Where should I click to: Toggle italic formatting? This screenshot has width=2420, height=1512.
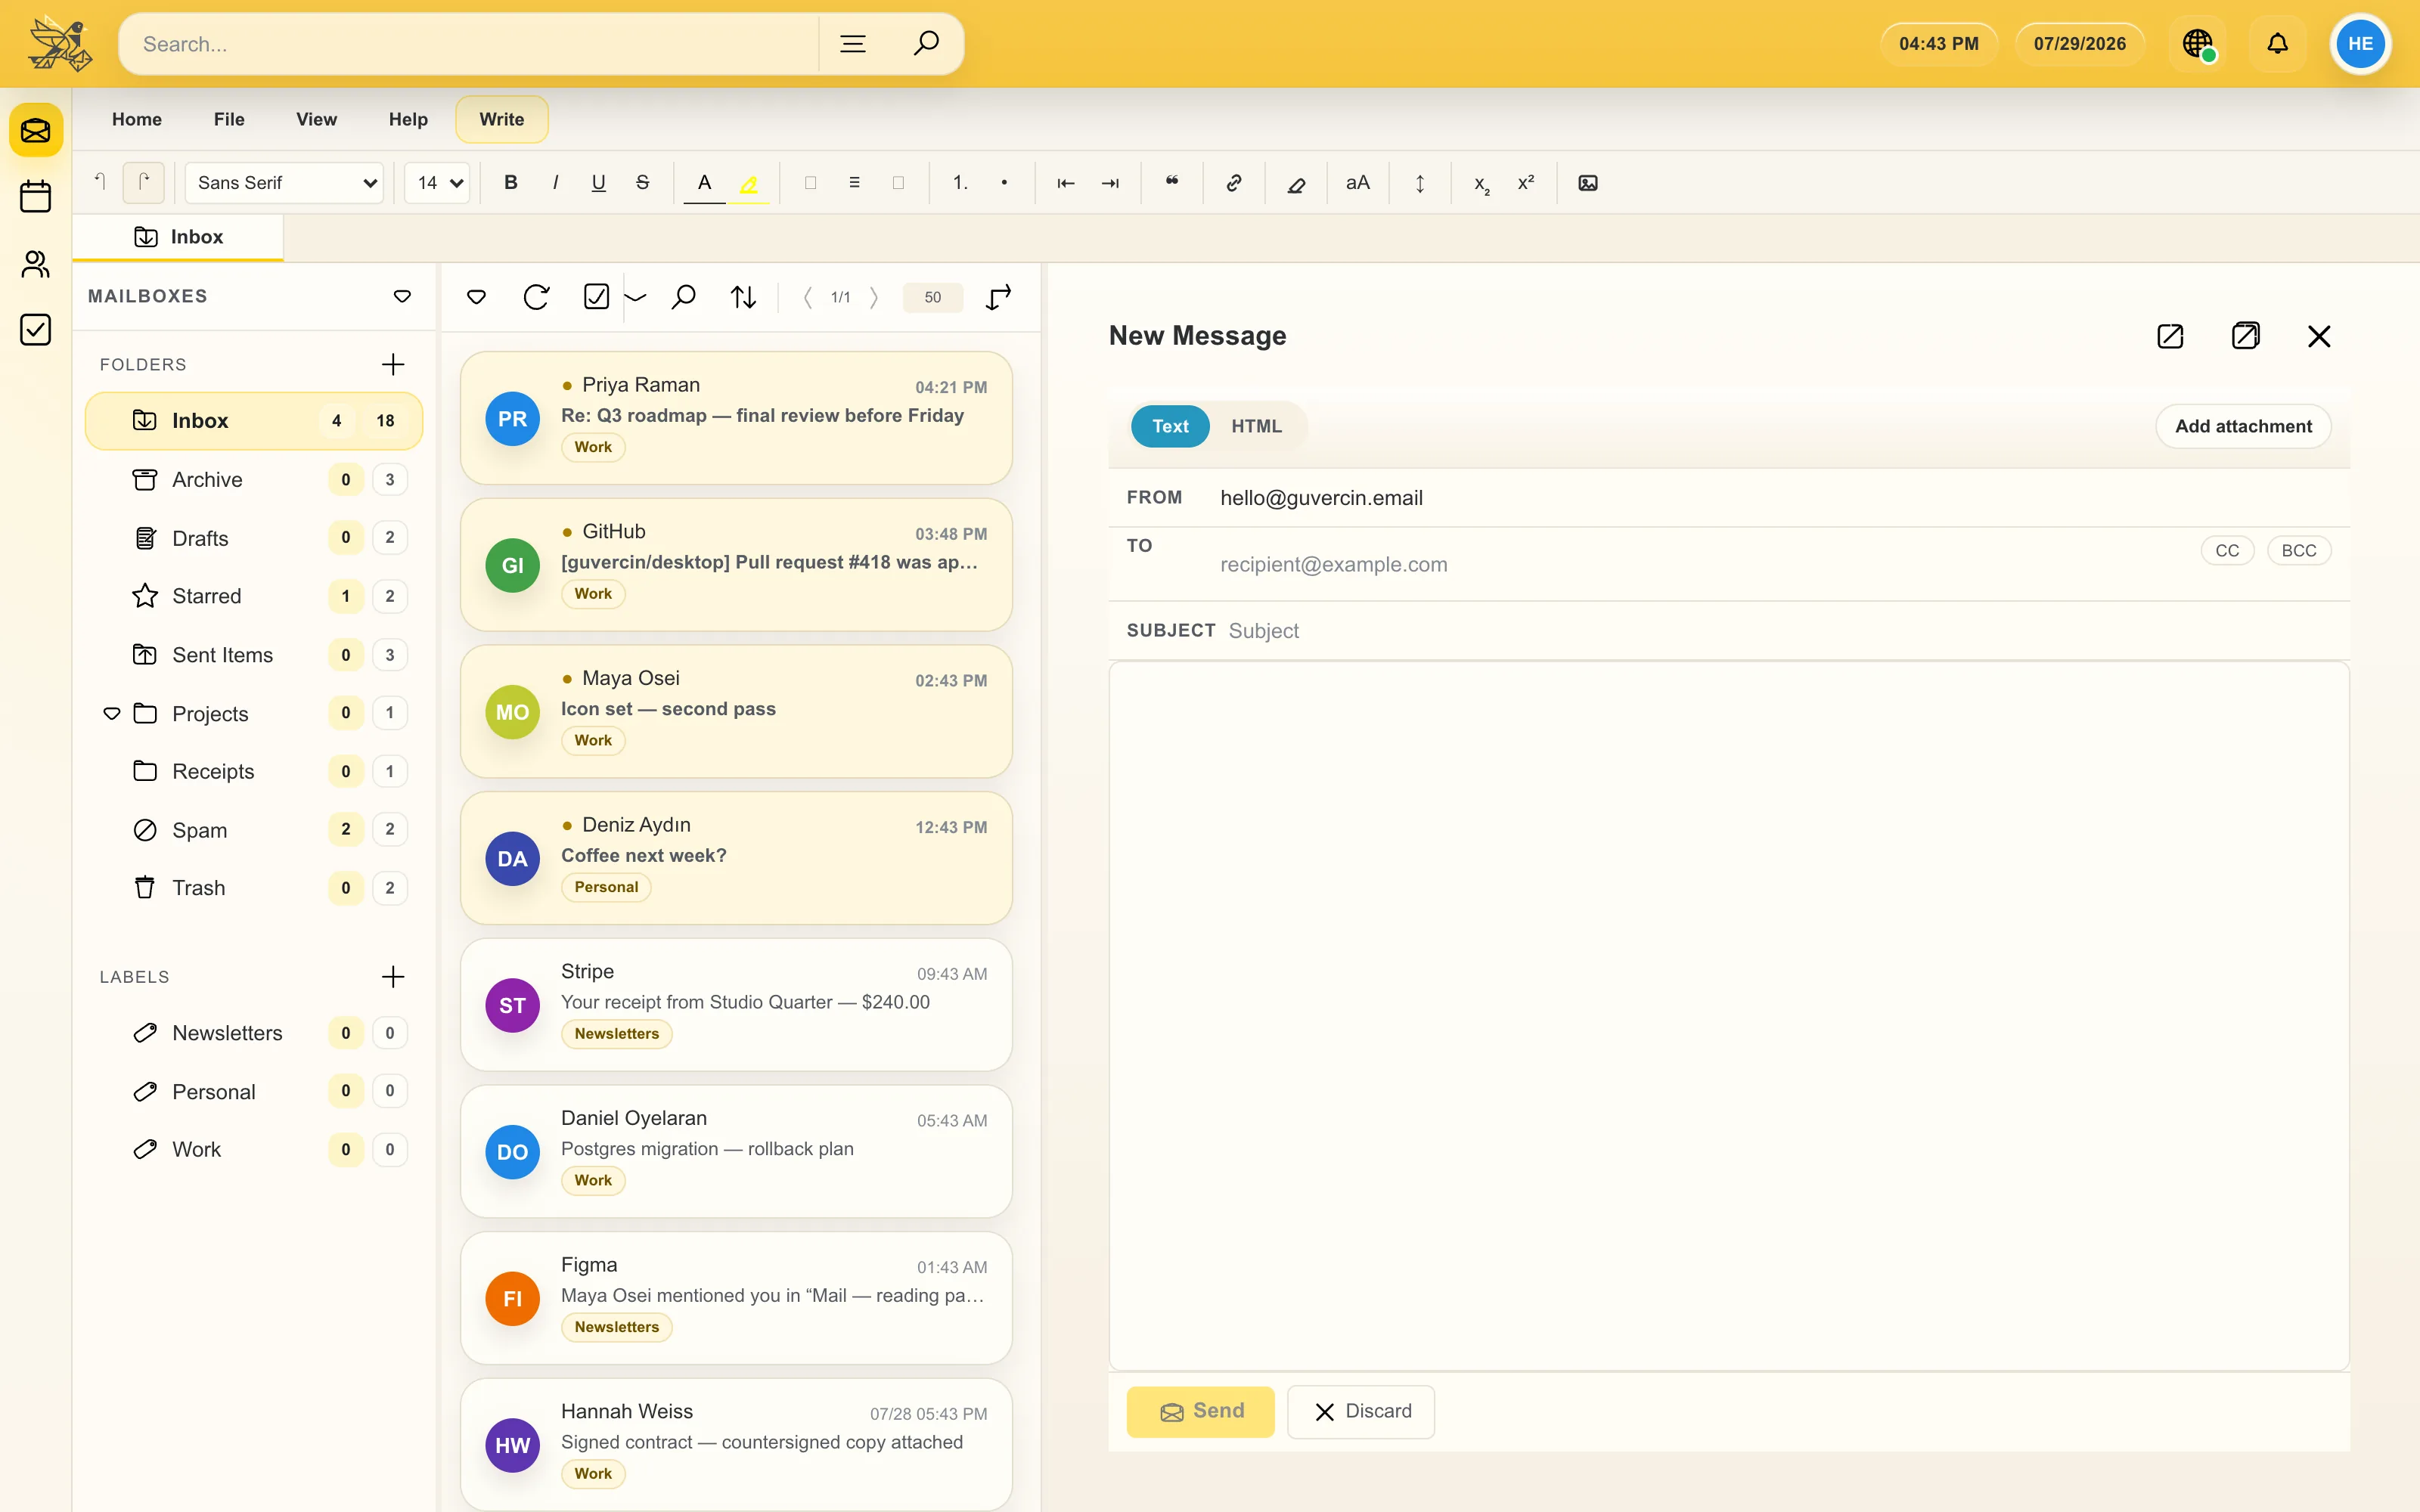pyautogui.click(x=555, y=182)
